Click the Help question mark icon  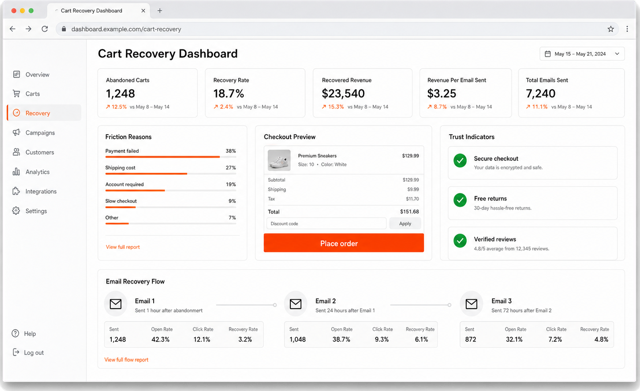coord(16,333)
